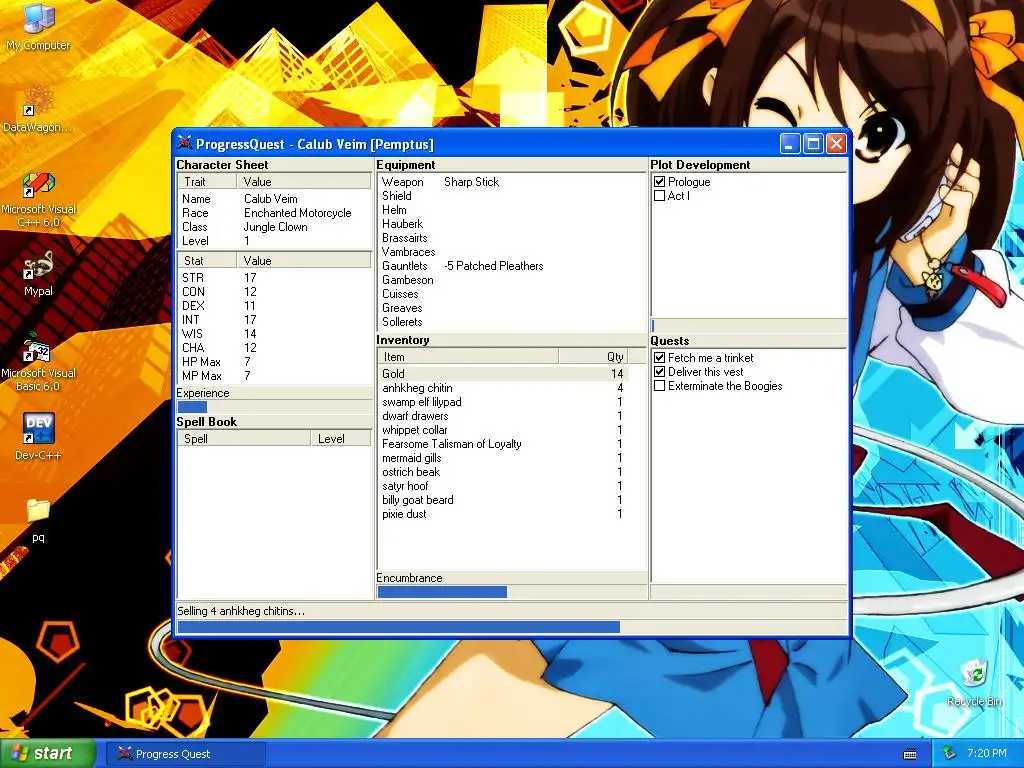Click the keyboard icon in system tray
This screenshot has width=1024, height=768.
tap(910, 754)
